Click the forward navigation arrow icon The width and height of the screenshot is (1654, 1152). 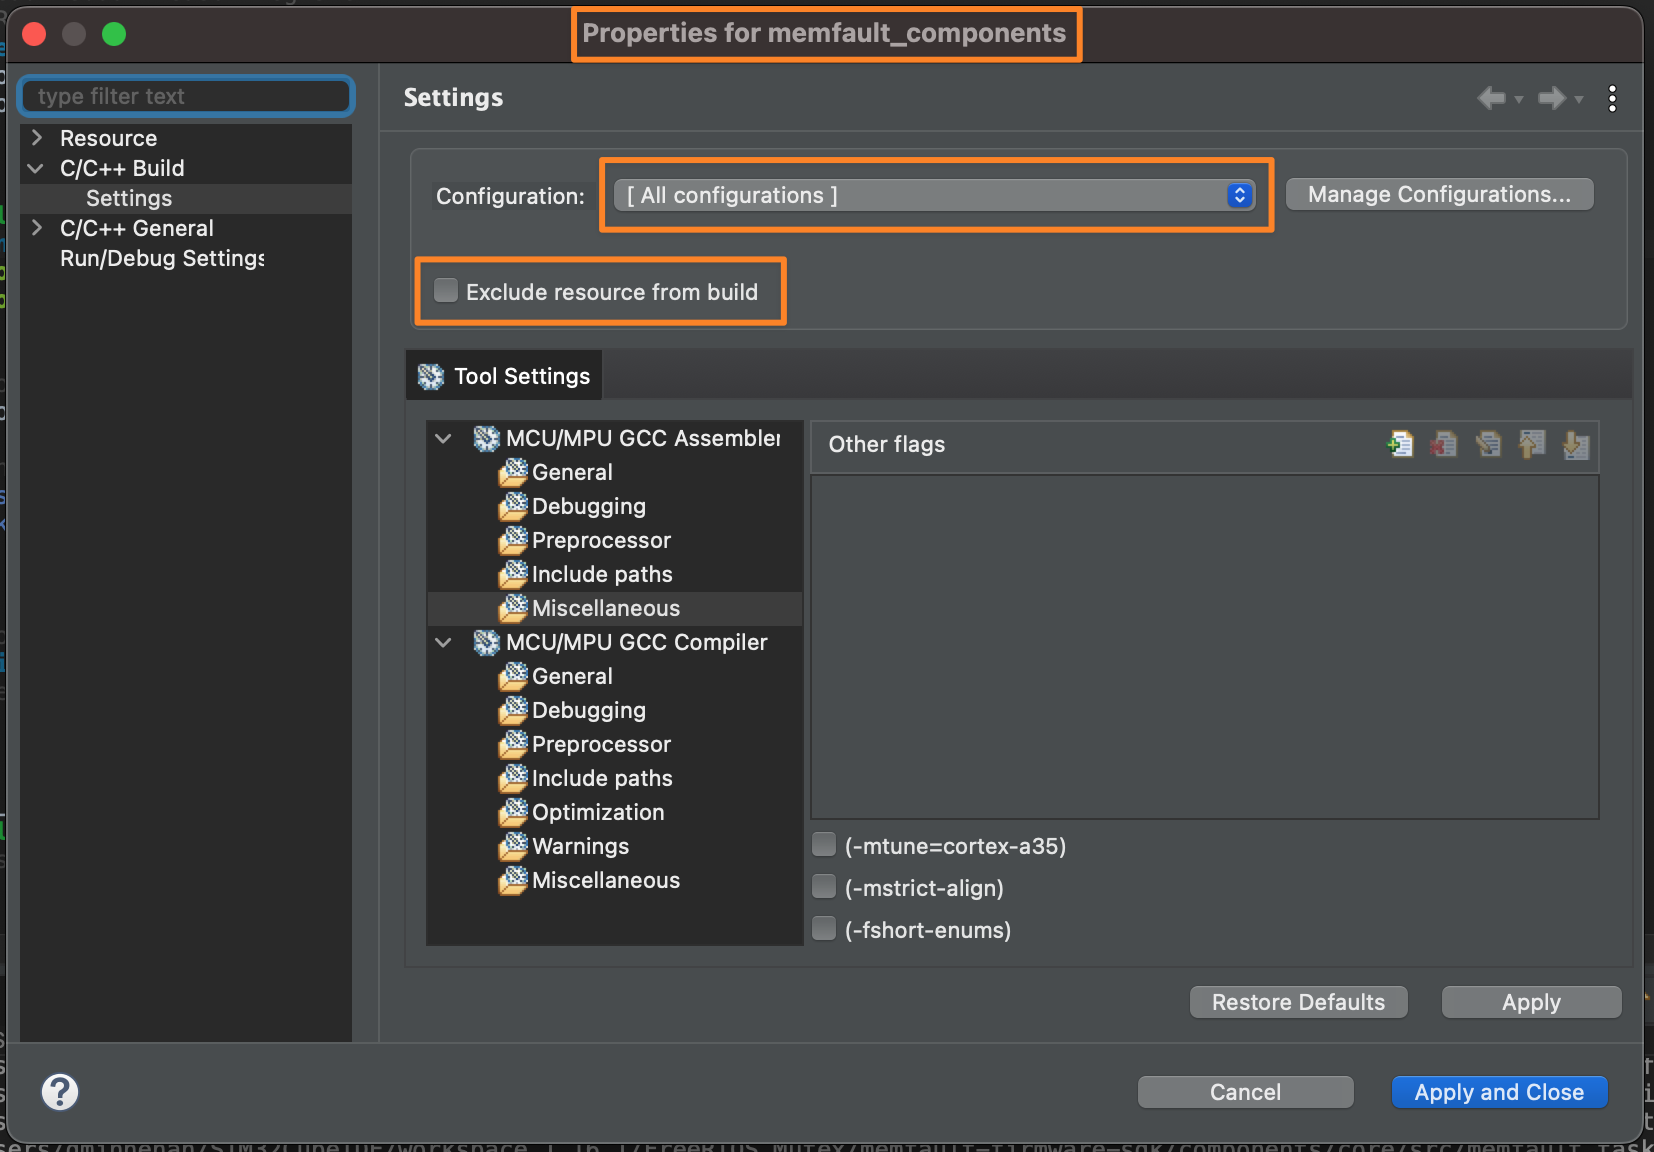1551,98
